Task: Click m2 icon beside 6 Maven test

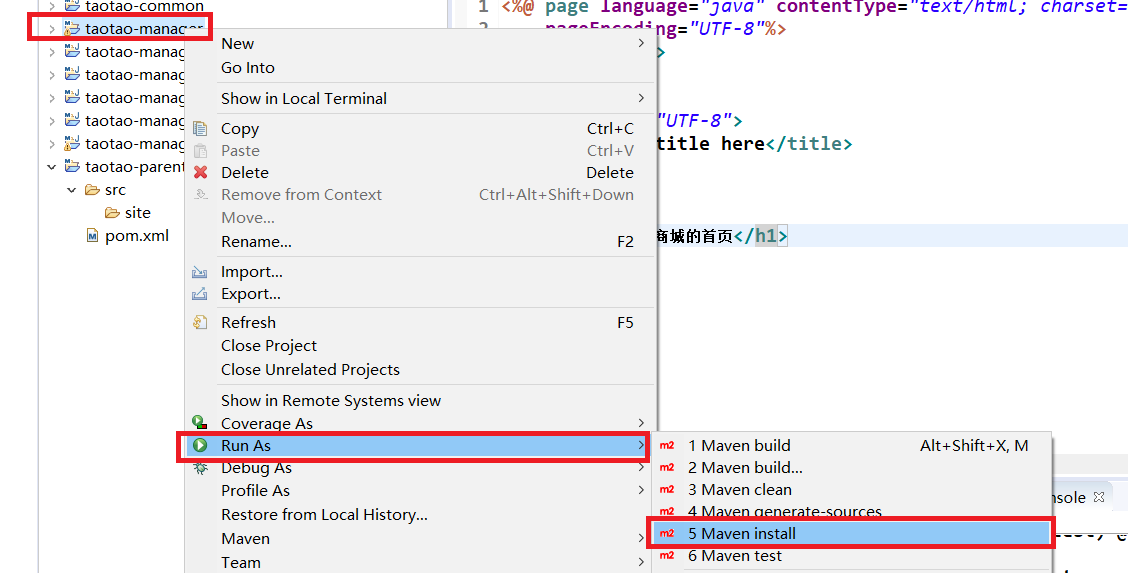Action: click(x=667, y=556)
